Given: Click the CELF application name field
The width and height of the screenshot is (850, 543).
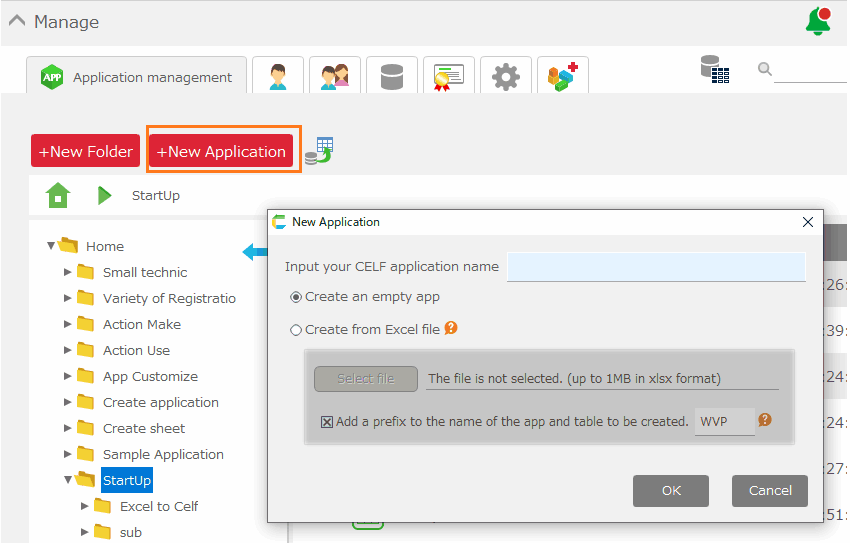Looking at the screenshot, I should point(655,267).
